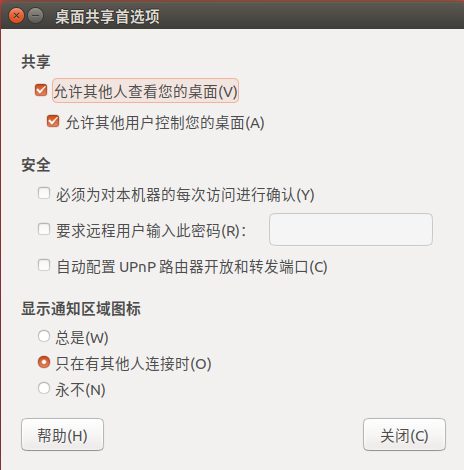Click the 桌面共享首选项 window title
The width and height of the screenshot is (464, 470).
click(107, 16)
